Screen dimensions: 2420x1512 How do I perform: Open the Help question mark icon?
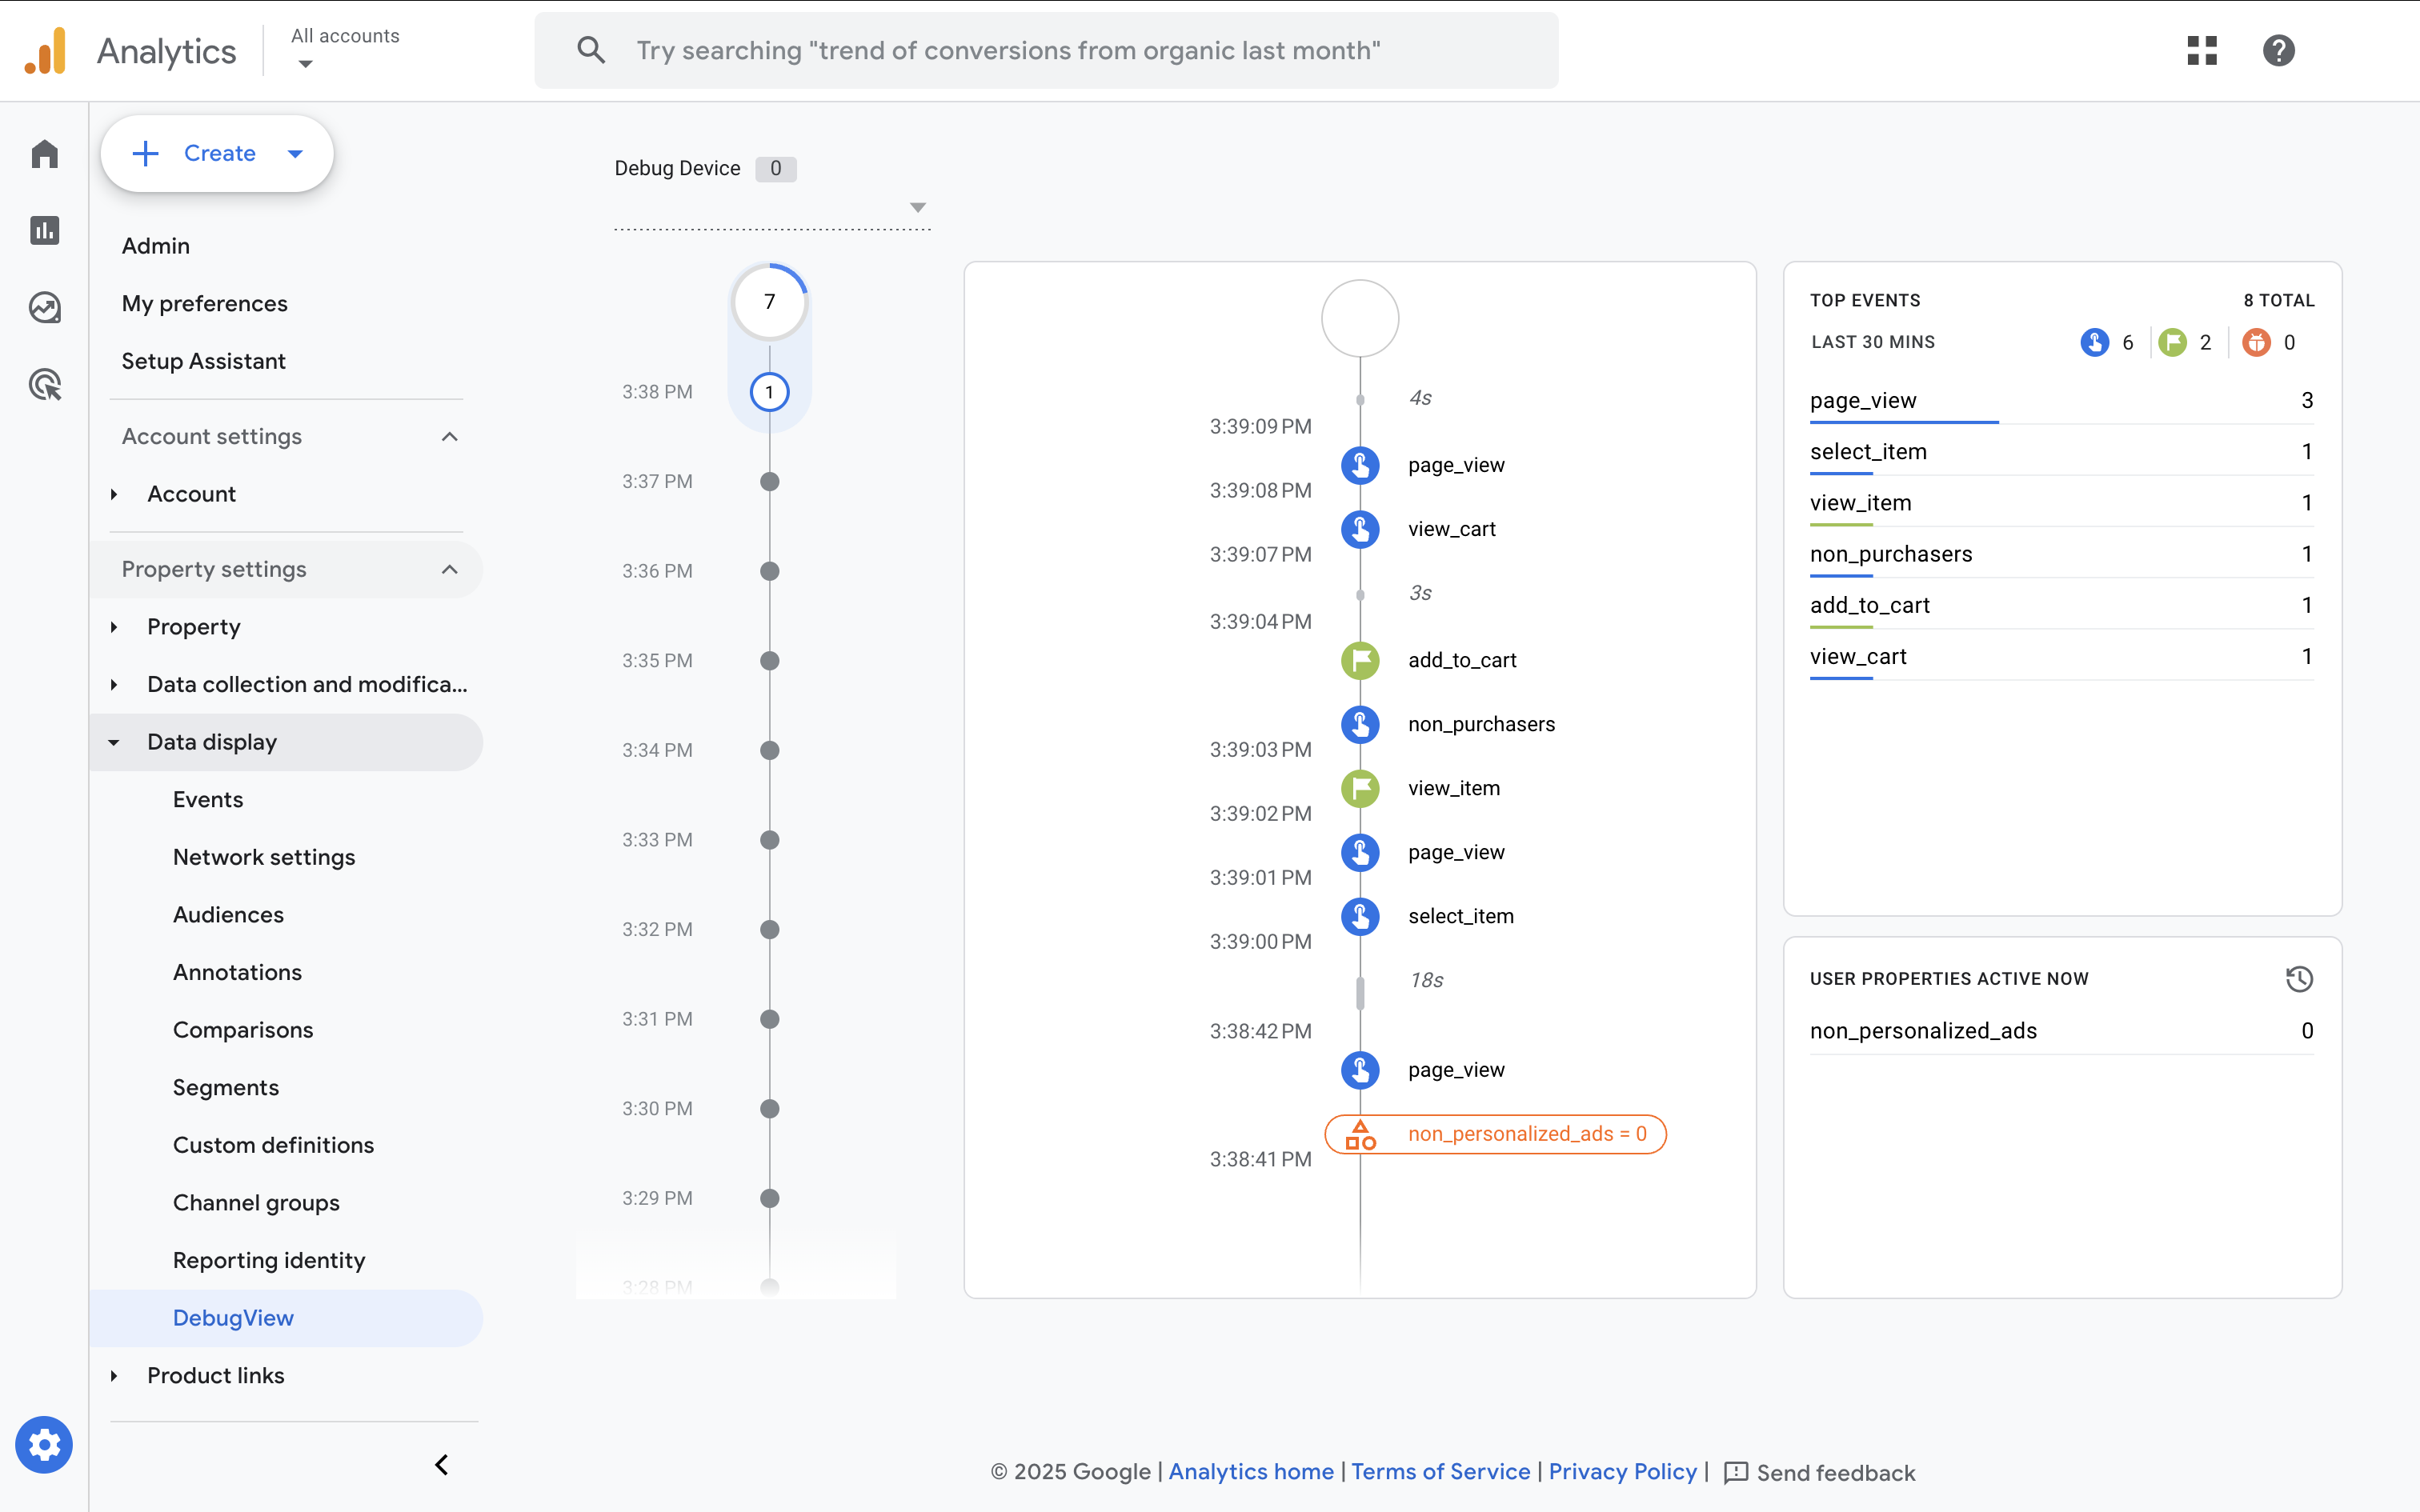tap(2278, 50)
